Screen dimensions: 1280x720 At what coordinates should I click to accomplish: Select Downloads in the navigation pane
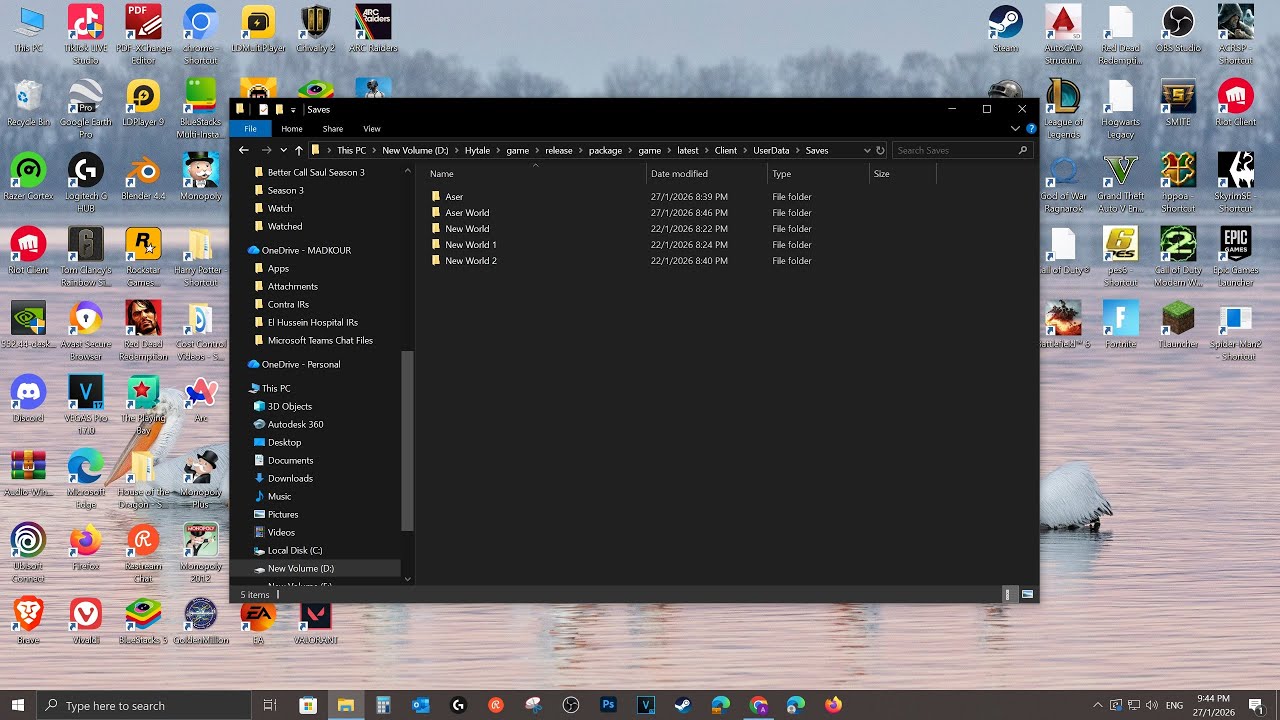tap(290, 478)
